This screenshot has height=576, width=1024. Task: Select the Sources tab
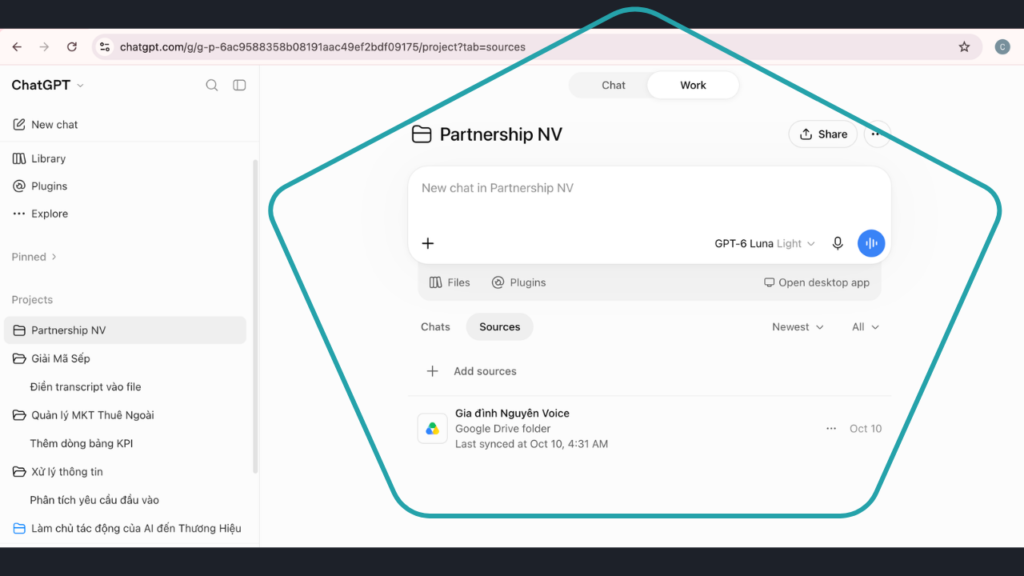[500, 327]
